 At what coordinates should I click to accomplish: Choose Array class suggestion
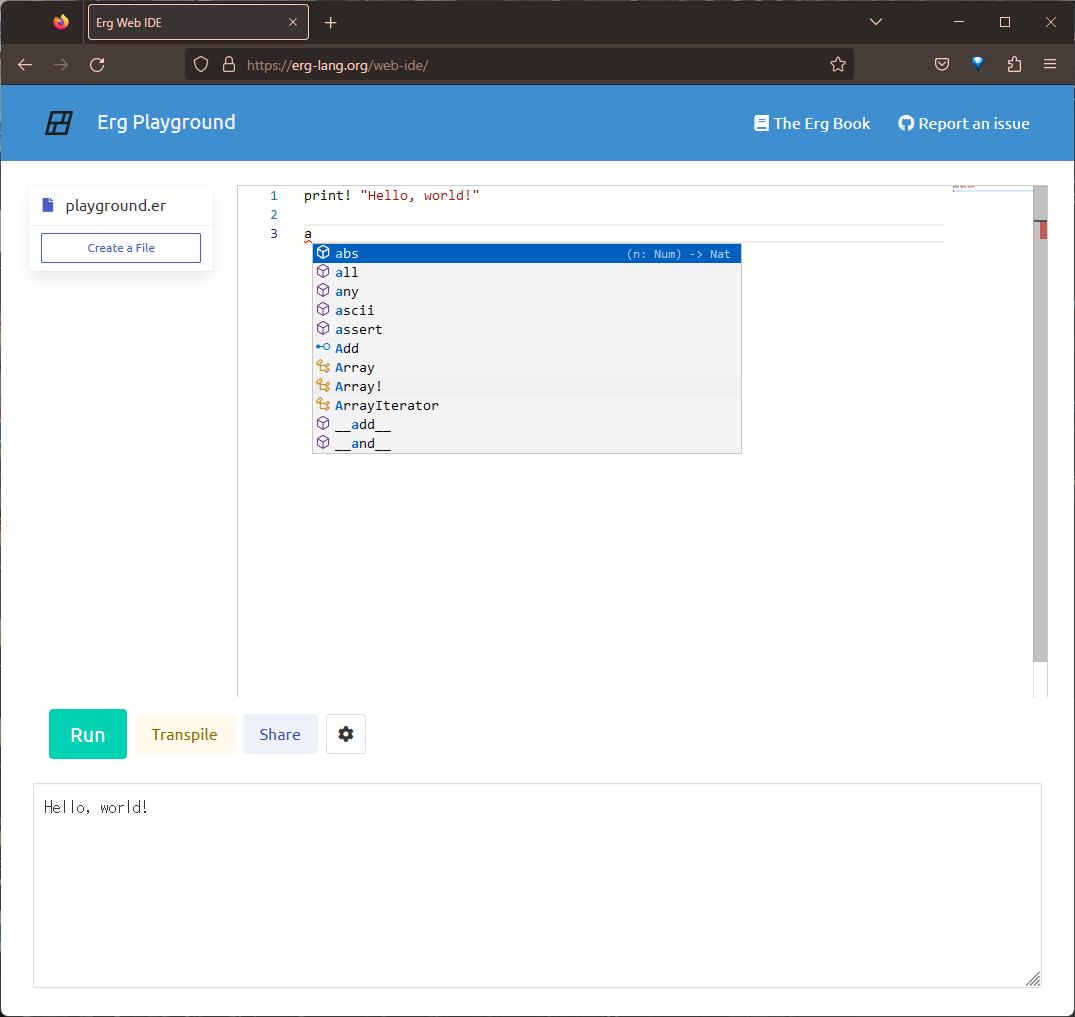[527, 368]
